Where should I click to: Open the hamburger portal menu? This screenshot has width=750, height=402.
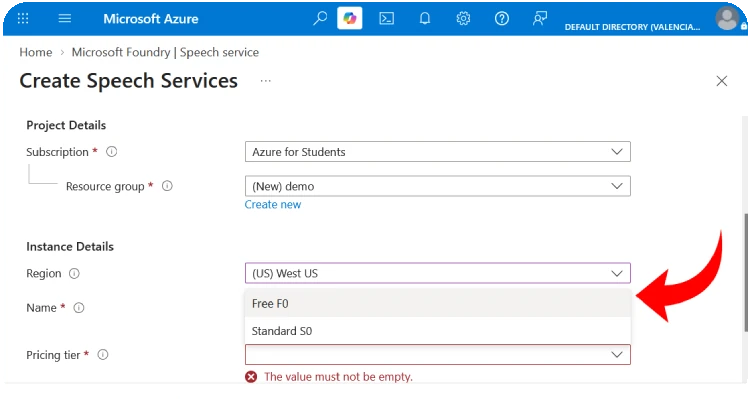coord(65,19)
